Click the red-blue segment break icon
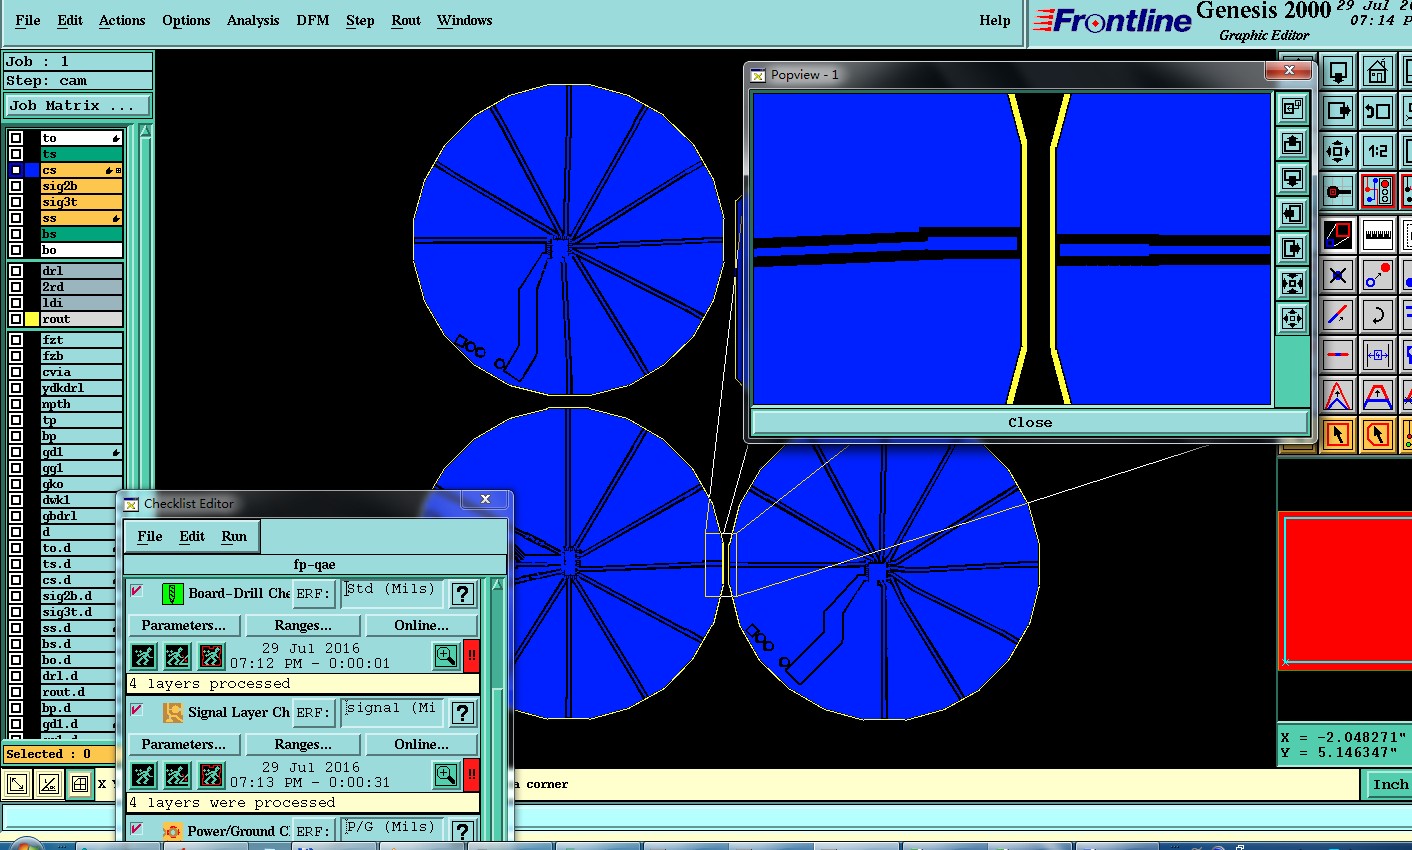The height and width of the screenshot is (850, 1412). pos(1338,355)
